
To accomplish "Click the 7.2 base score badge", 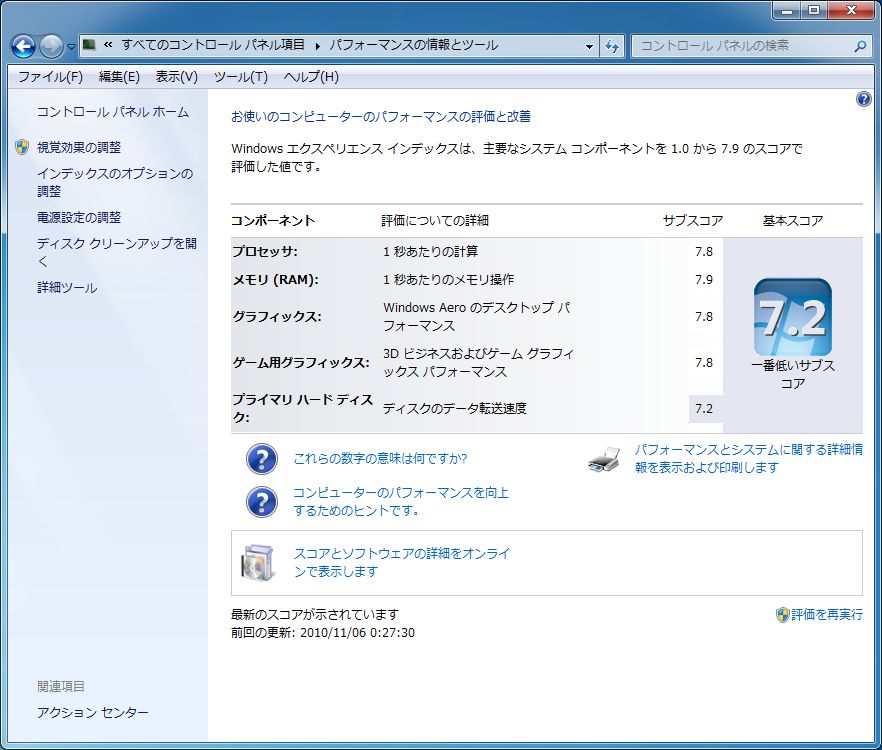I will tap(793, 317).
